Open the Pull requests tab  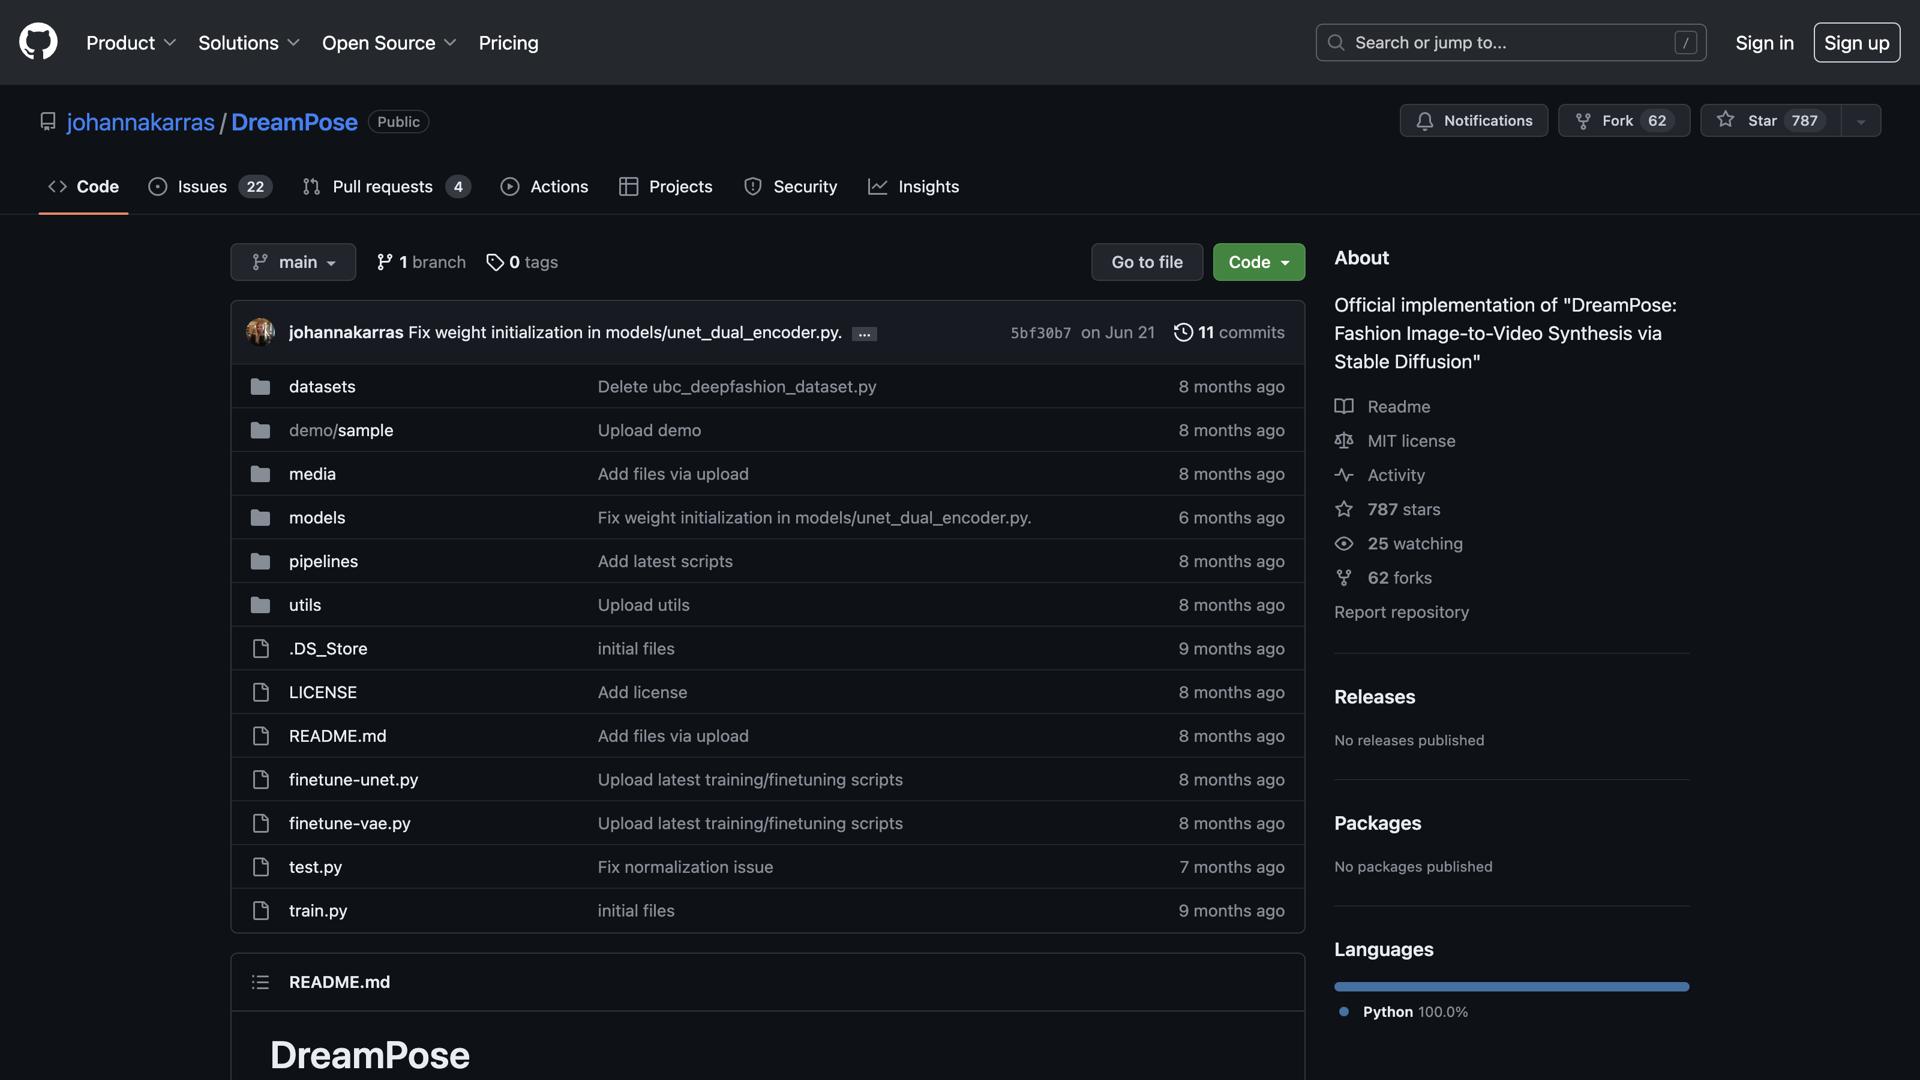(386, 187)
